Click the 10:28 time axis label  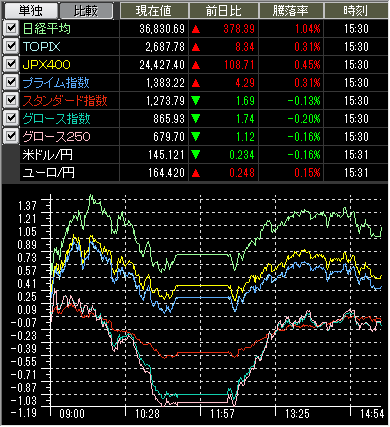[147, 414]
